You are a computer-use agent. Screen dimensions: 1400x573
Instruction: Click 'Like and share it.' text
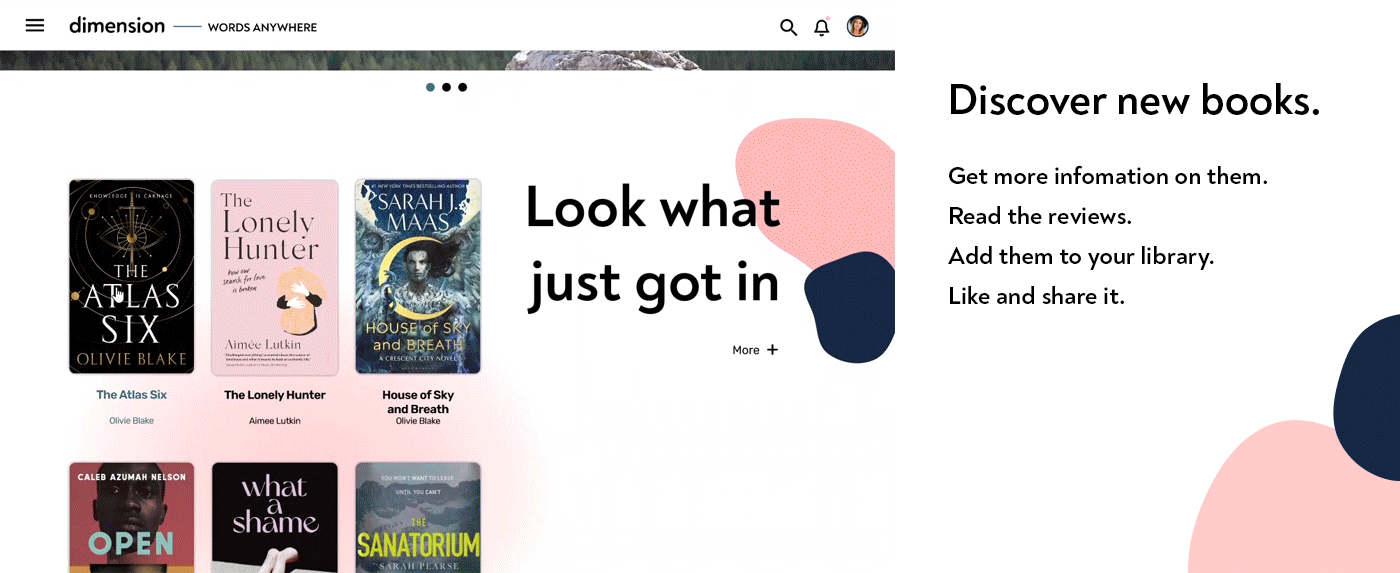1036,296
